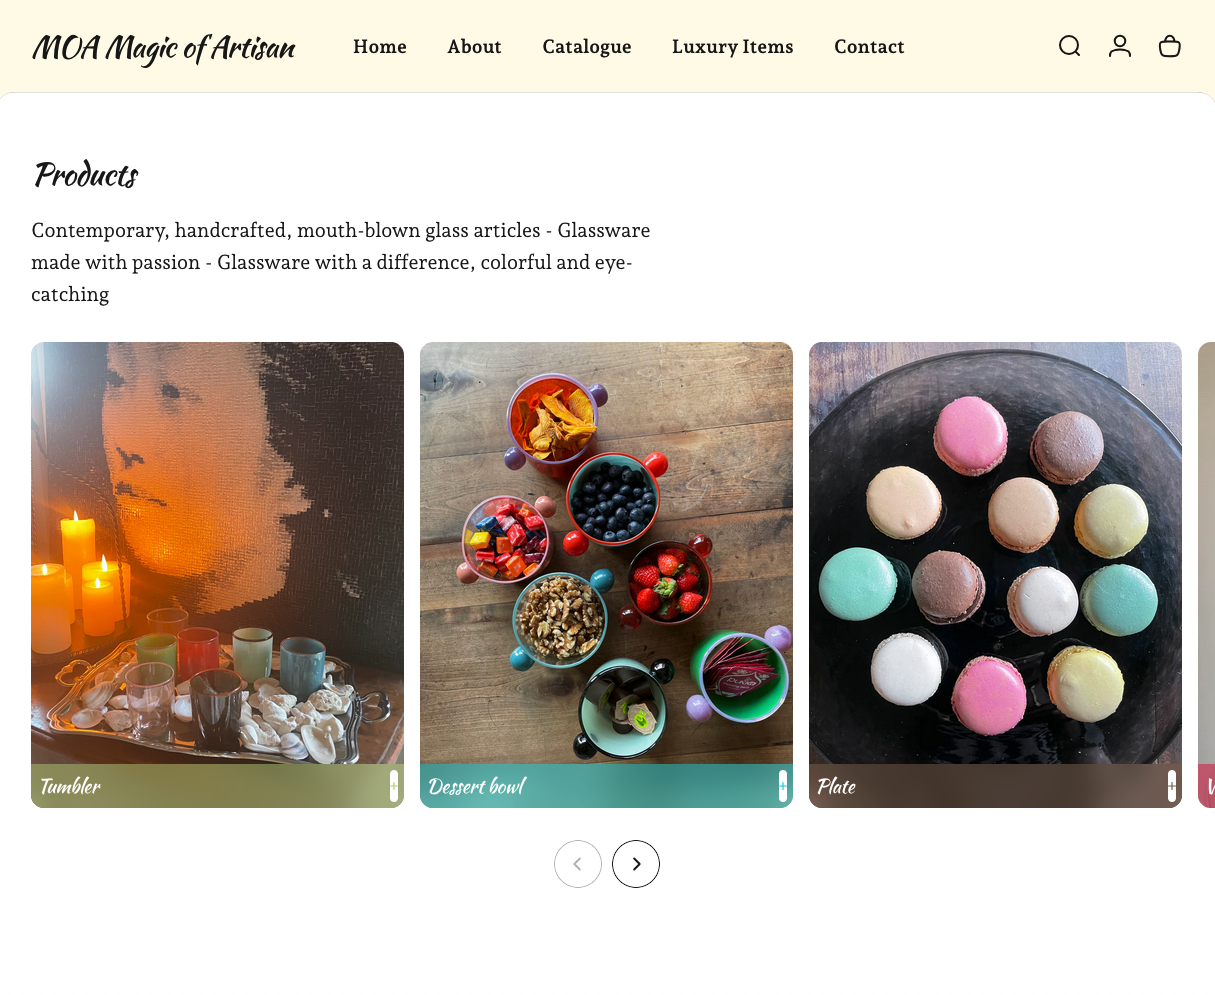Screen dimensions: 1215x995
Task: Open the Catalogue menu item
Action: click(x=587, y=47)
